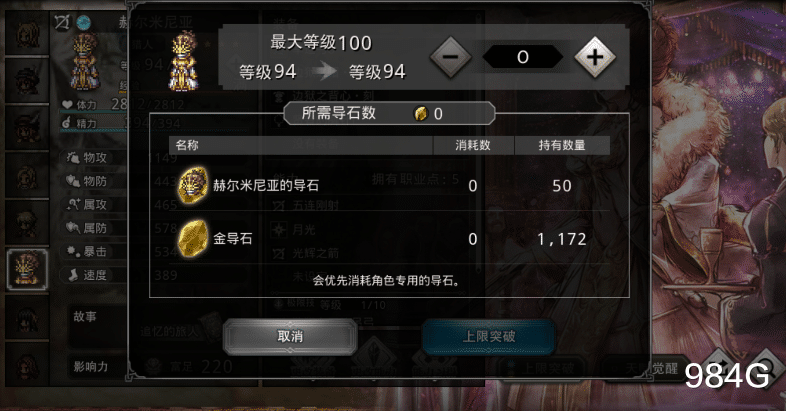786x411 pixels.
Task: Click the blue element icon near name
Action: (x=84, y=23)
